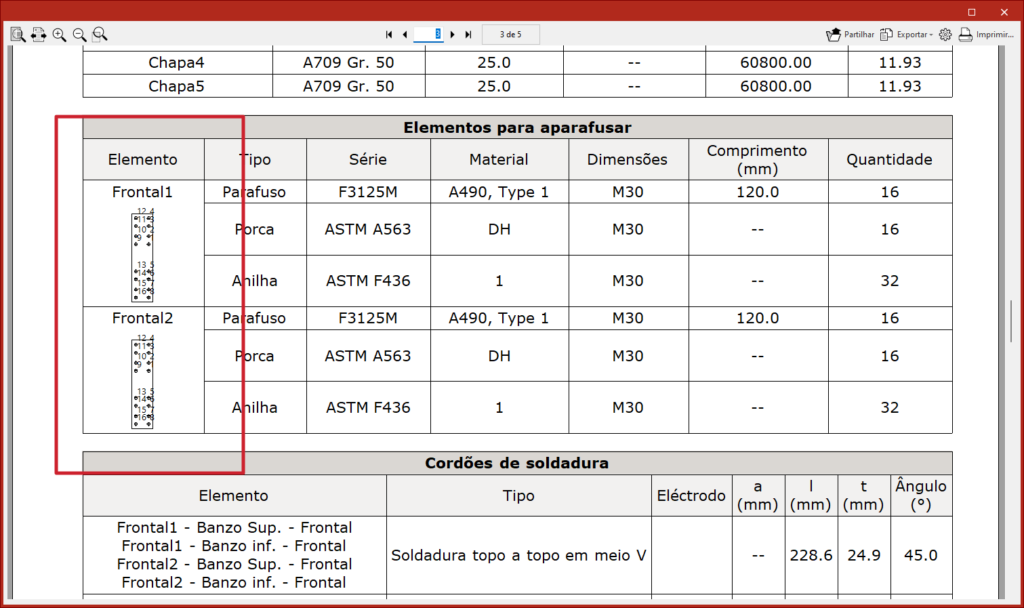Click the Quantidade column header
Viewport: 1024px width, 608px height.
(x=889, y=159)
